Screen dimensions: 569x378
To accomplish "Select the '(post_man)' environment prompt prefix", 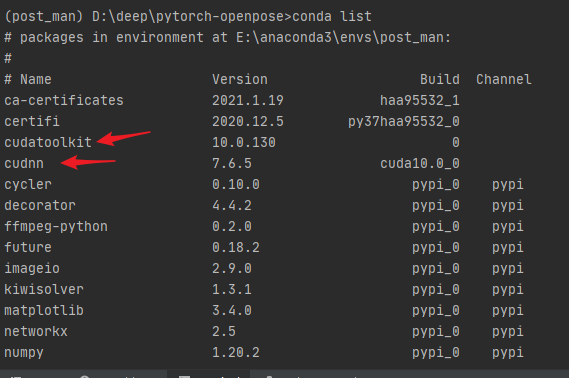I will (x=44, y=17).
